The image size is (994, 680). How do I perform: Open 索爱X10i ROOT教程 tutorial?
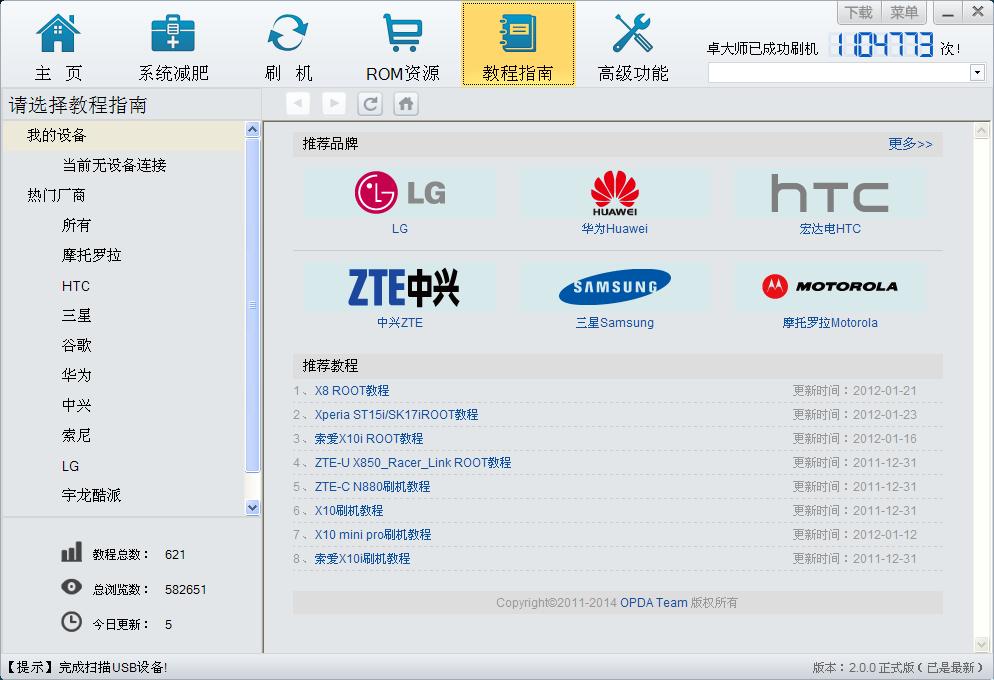tap(369, 439)
